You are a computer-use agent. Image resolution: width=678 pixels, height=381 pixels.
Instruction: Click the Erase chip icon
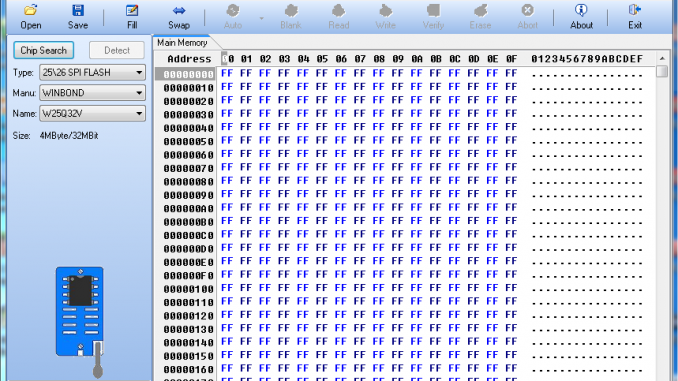click(x=480, y=17)
